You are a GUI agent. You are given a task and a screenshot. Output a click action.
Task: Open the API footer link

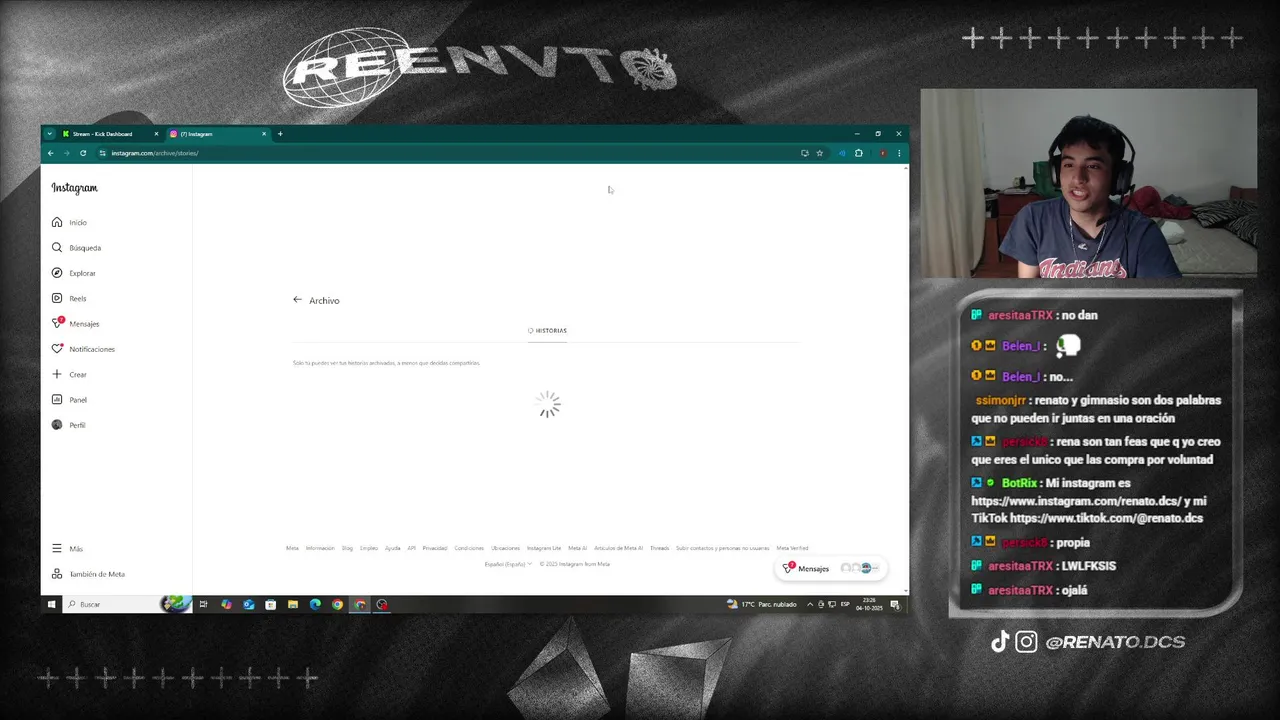point(411,548)
